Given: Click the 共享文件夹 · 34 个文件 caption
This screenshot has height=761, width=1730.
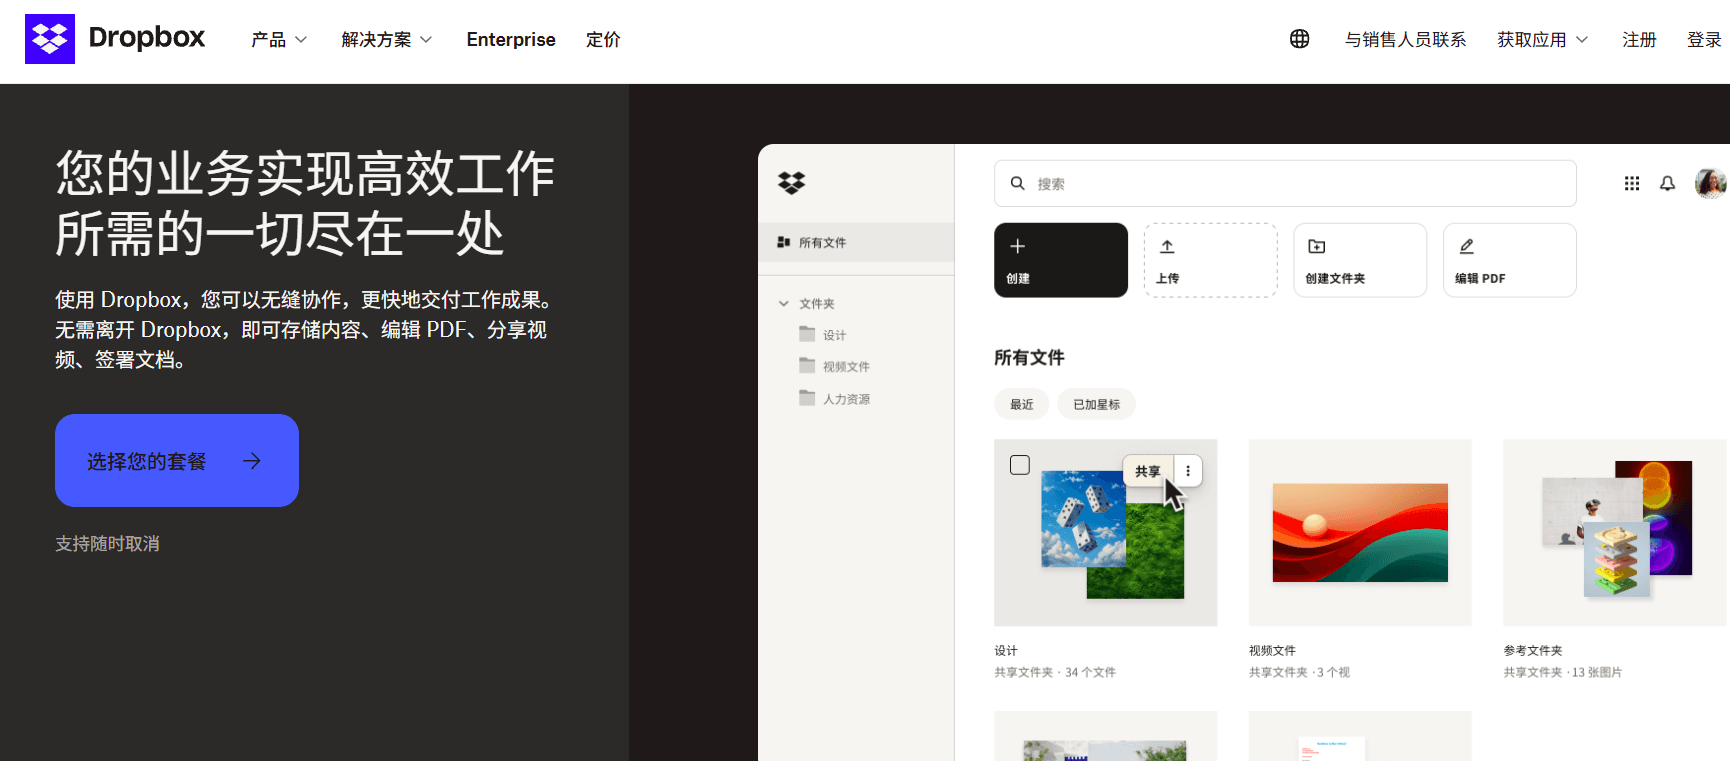Looking at the screenshot, I should [x=1055, y=672].
